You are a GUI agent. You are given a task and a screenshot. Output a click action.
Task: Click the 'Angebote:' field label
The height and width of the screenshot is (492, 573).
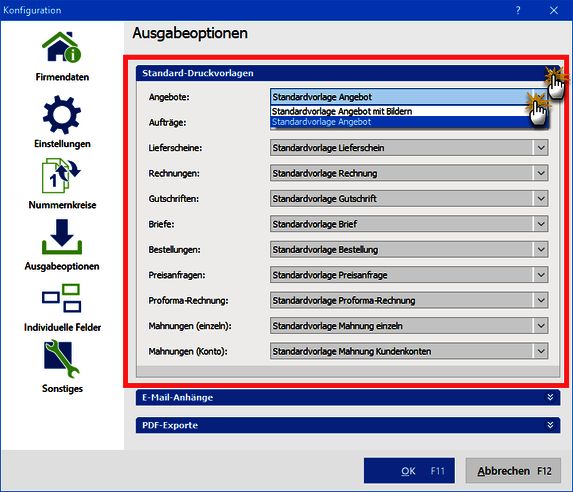169,97
